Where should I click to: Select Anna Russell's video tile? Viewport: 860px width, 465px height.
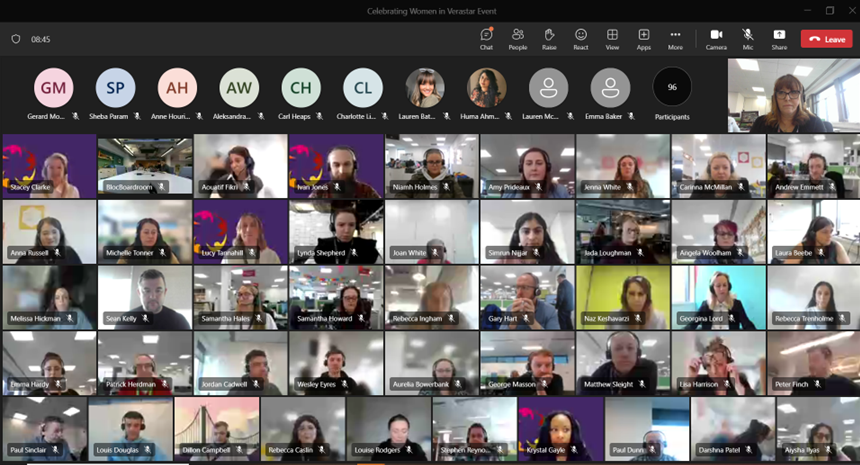click(49, 232)
